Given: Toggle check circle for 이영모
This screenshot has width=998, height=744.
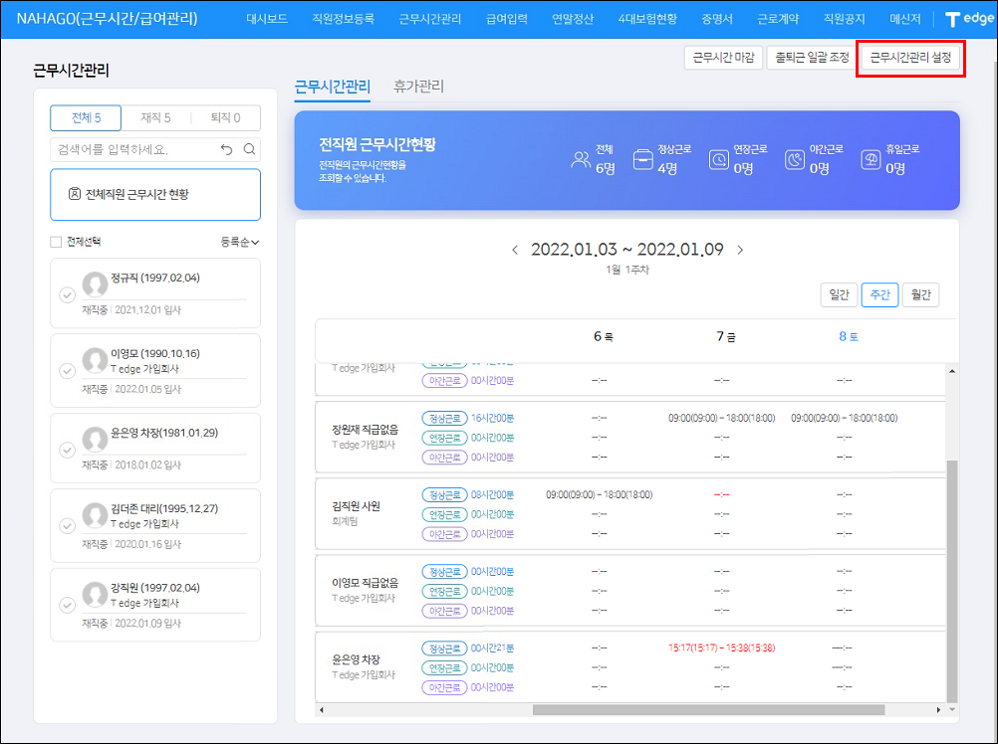Looking at the screenshot, I should click(67, 370).
